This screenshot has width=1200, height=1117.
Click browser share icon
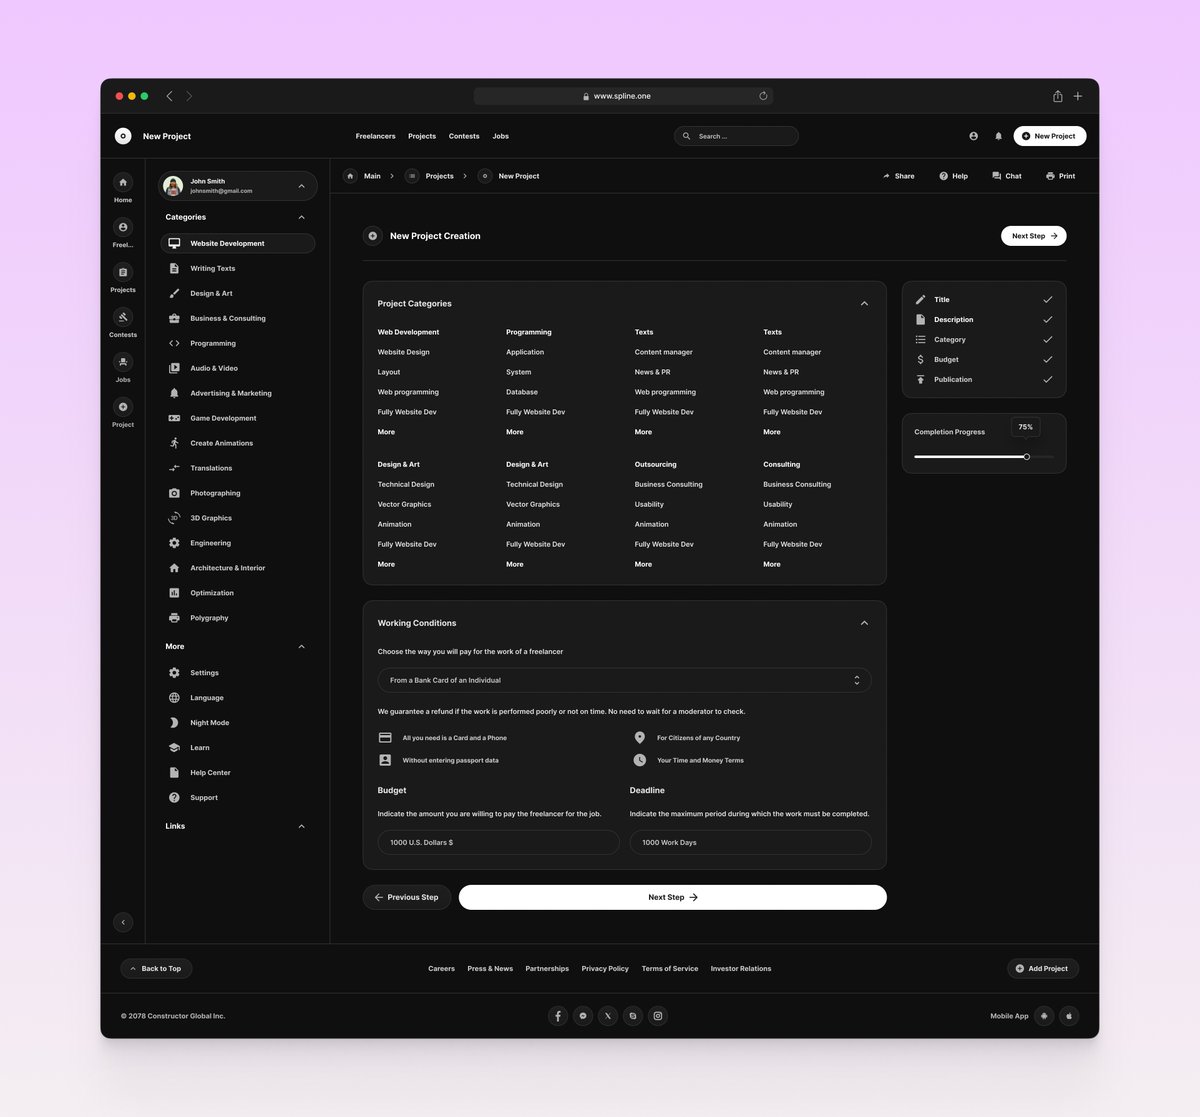pos(1057,96)
